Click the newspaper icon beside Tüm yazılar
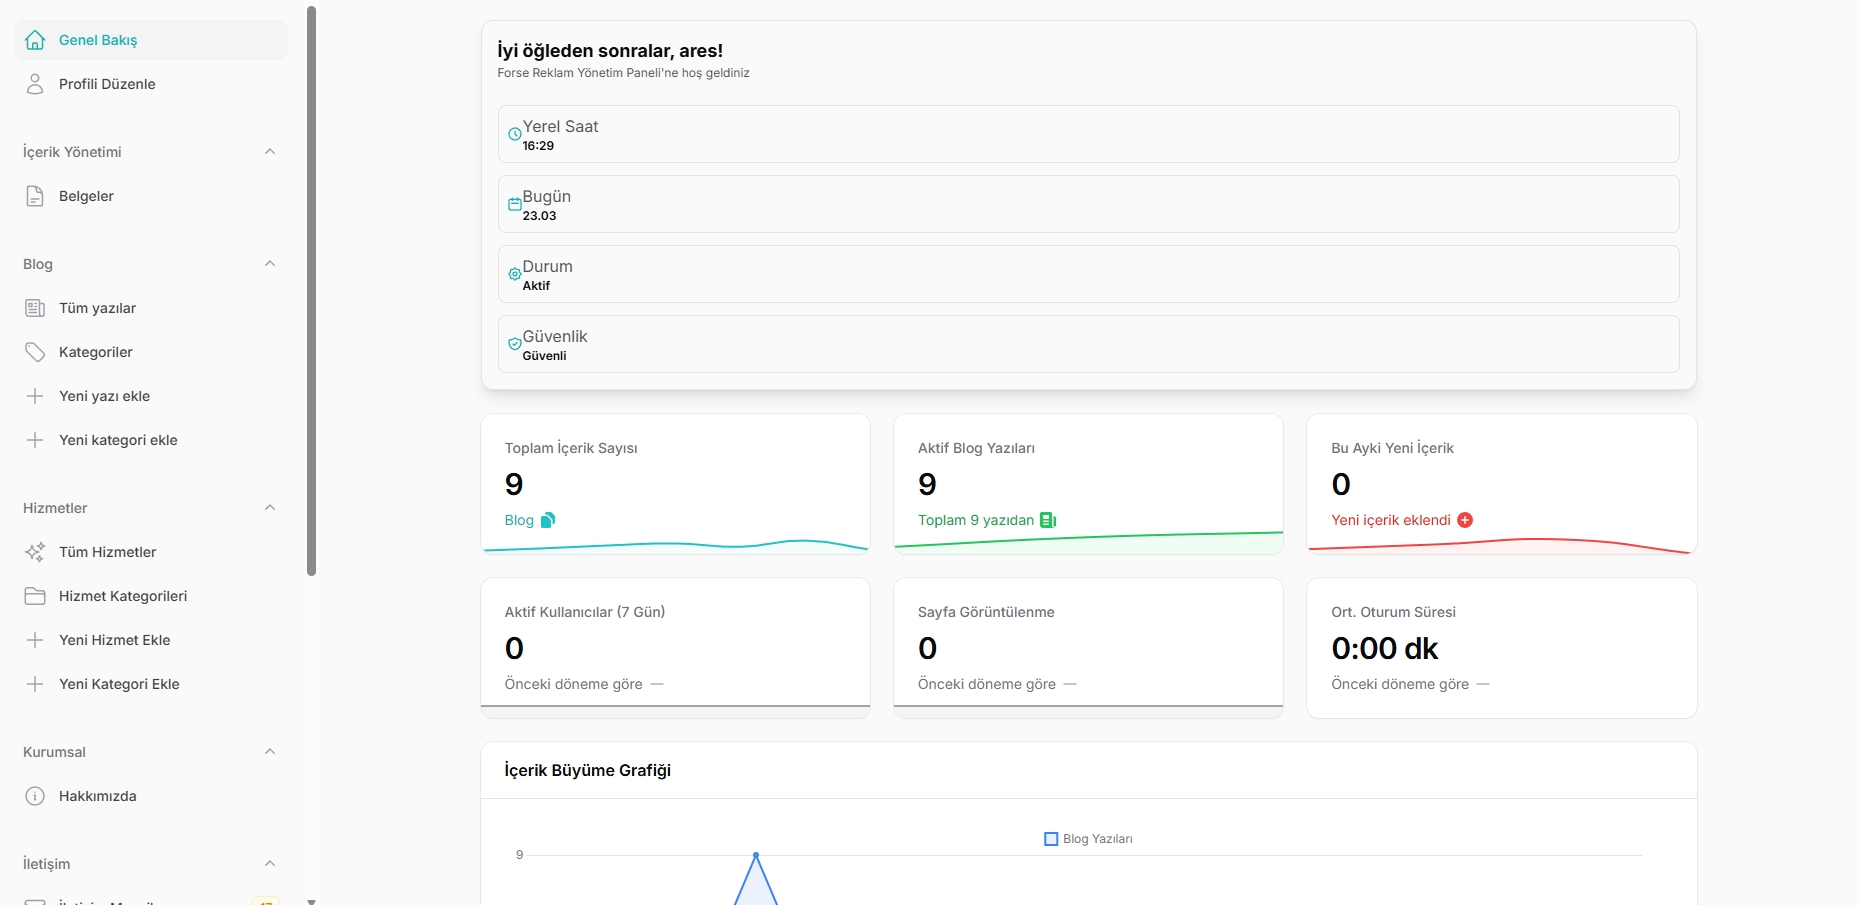The image size is (1860, 905). click(x=35, y=308)
